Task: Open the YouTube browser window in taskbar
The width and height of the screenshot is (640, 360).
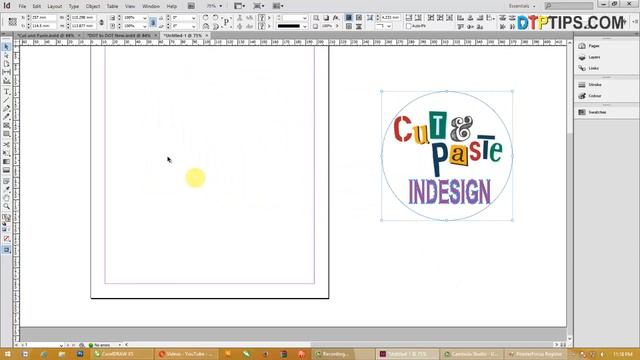Action: coord(186,354)
